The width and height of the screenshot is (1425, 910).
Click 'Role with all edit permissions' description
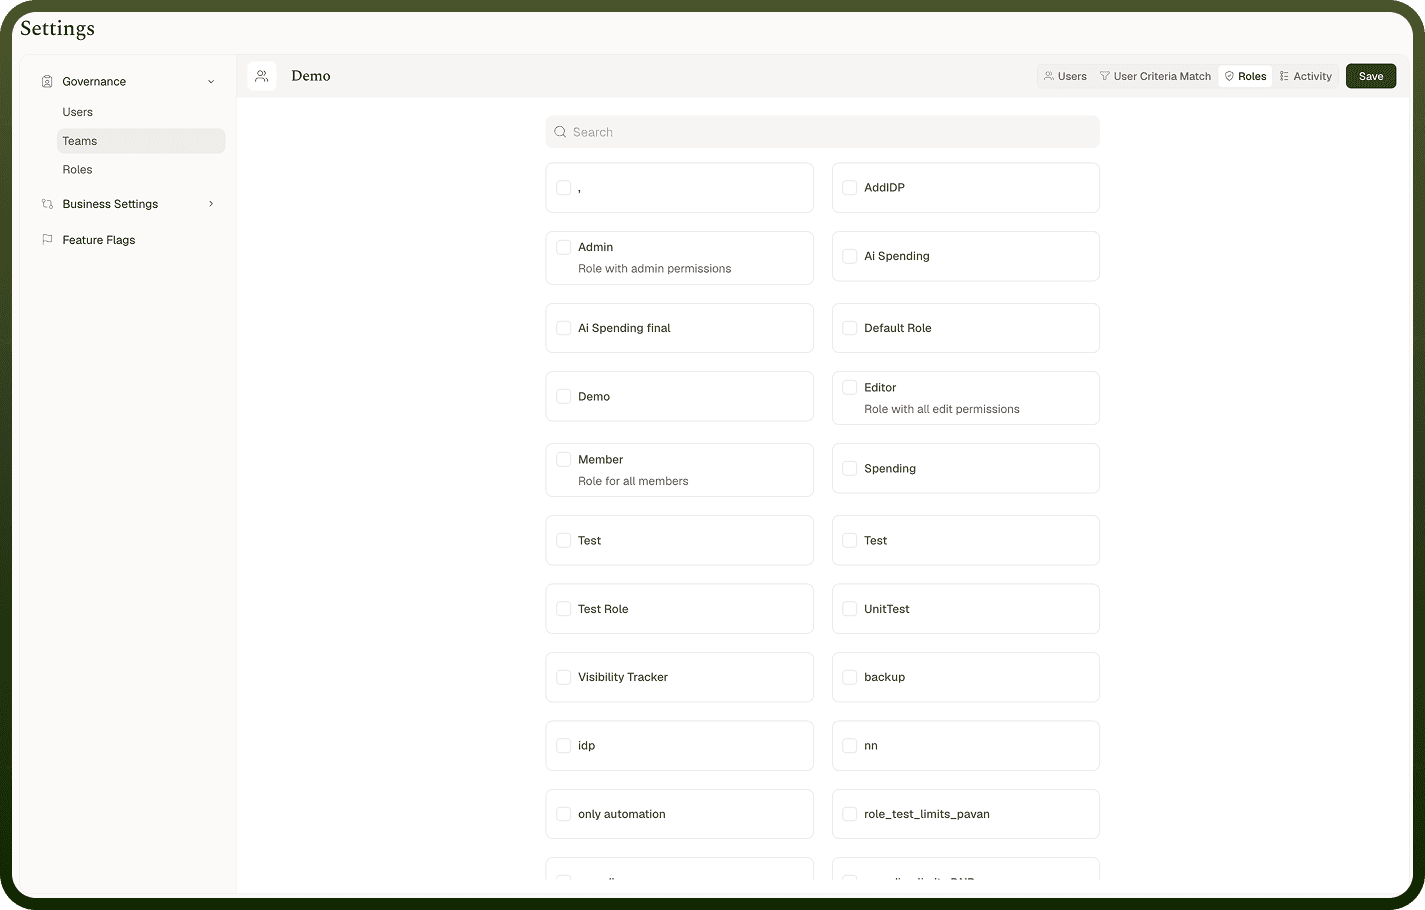pyautogui.click(x=942, y=409)
